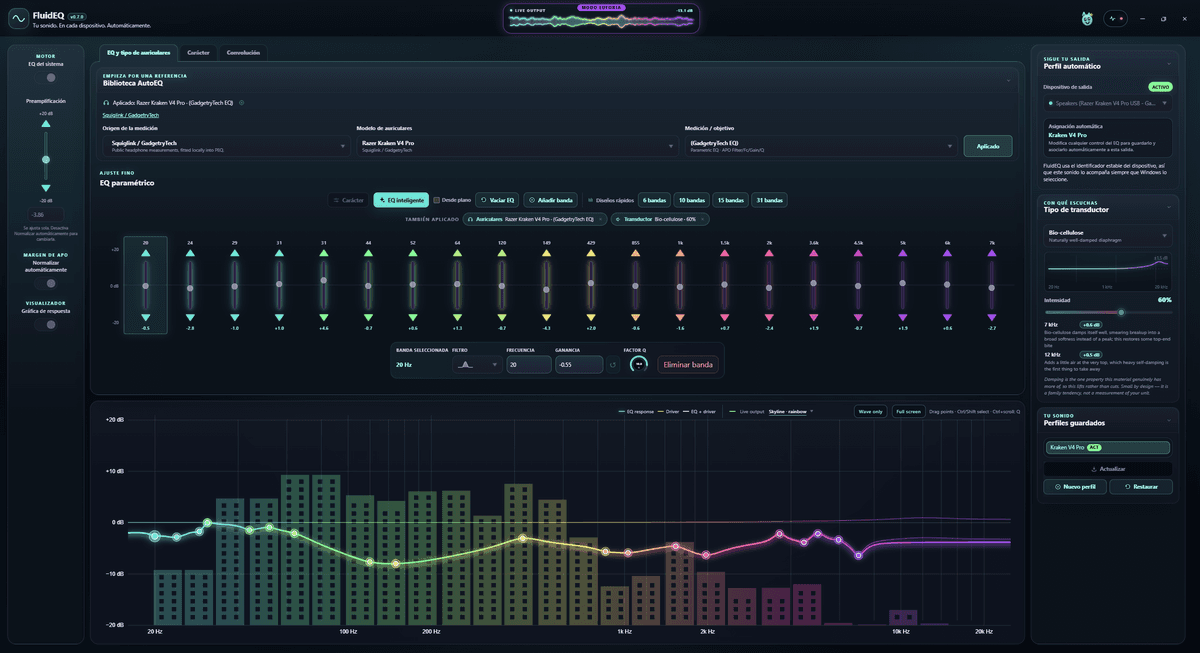Switch to EQ y tipo de auriculares tab

click(x=139, y=52)
